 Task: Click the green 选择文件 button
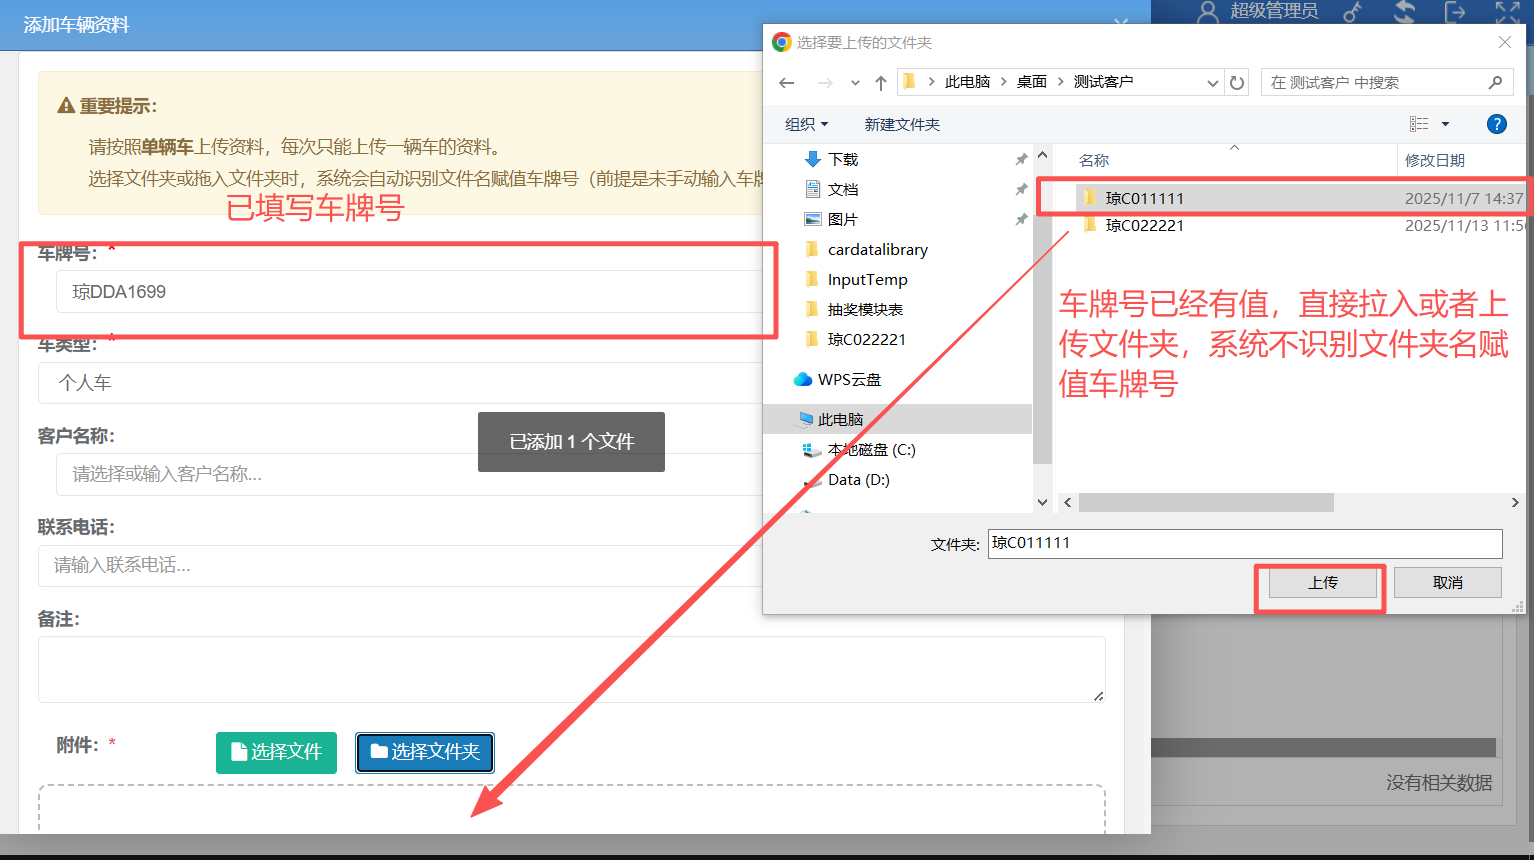(x=276, y=752)
